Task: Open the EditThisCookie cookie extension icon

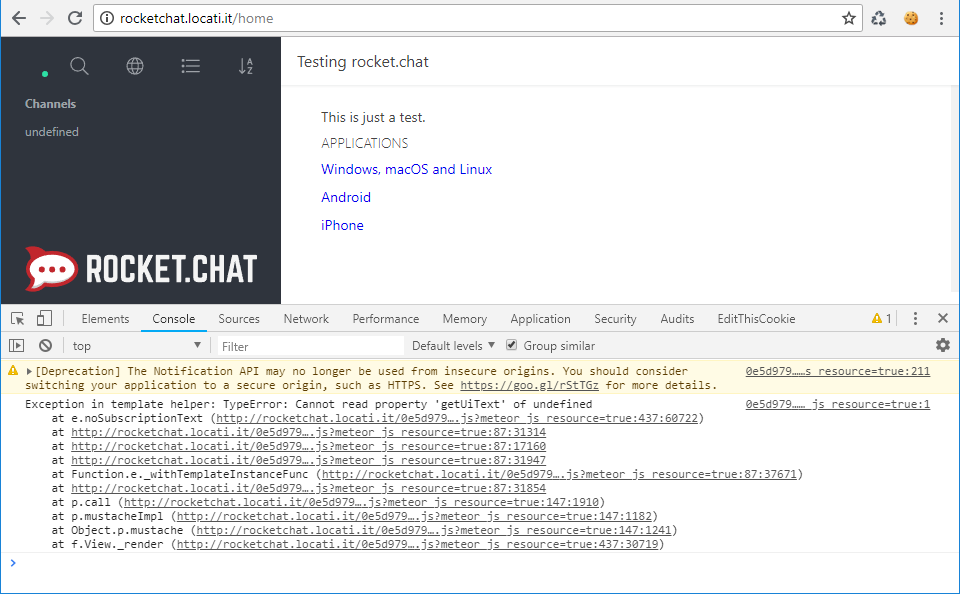Action: pyautogui.click(x=911, y=18)
